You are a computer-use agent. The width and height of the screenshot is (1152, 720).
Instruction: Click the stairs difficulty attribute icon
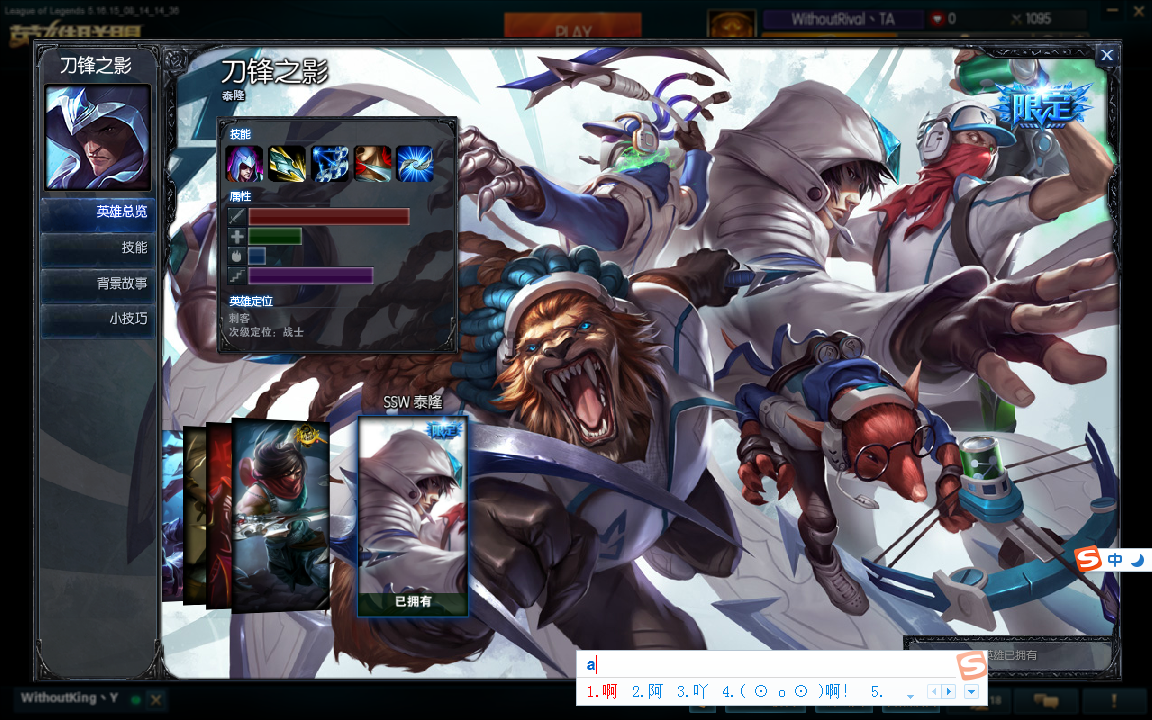click(x=237, y=276)
